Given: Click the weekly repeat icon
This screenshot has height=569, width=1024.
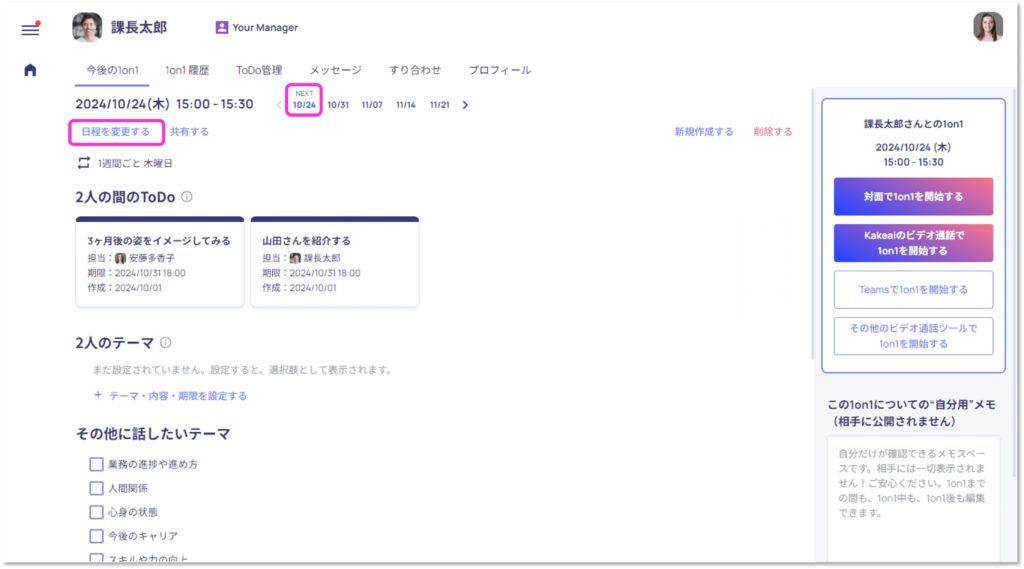Looking at the screenshot, I should (x=84, y=163).
